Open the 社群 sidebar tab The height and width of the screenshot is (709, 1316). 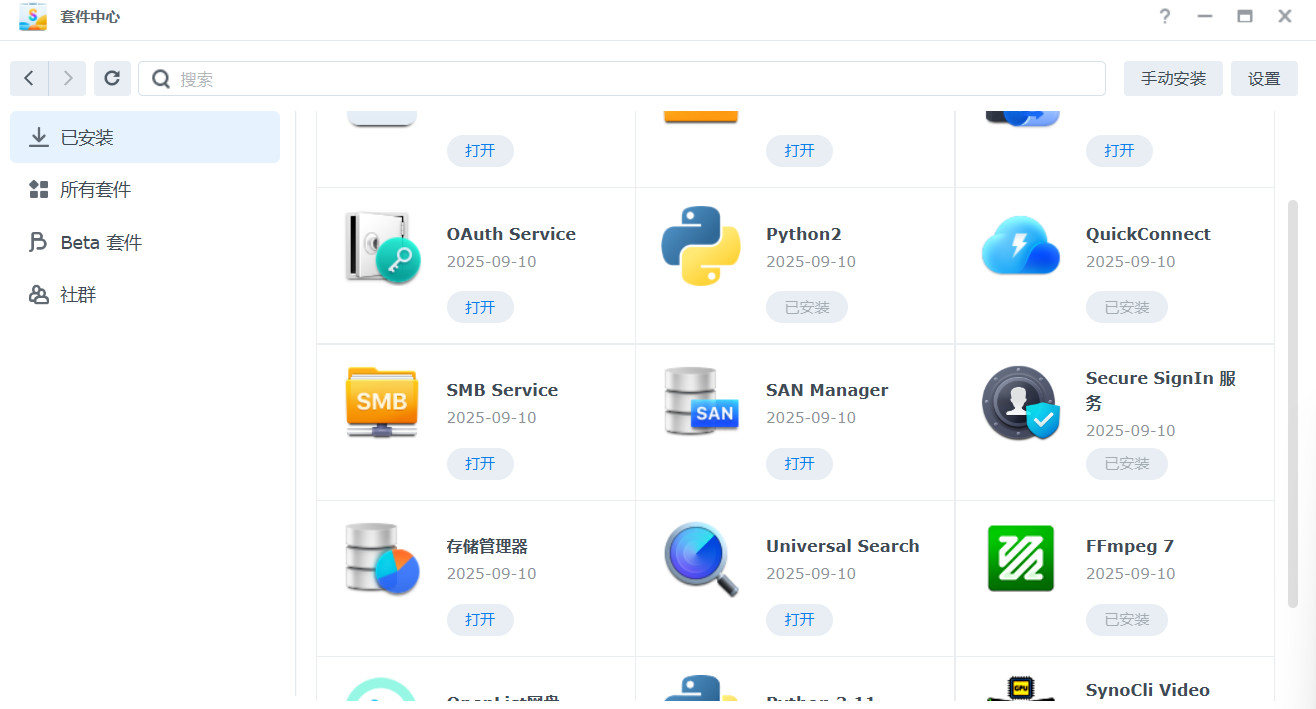pos(145,295)
